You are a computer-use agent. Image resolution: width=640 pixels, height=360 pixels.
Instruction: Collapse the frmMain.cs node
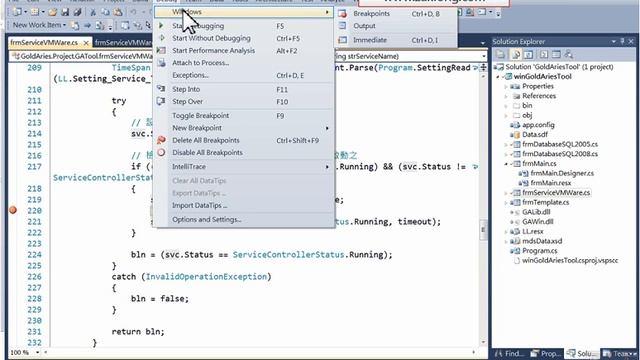click(x=506, y=164)
